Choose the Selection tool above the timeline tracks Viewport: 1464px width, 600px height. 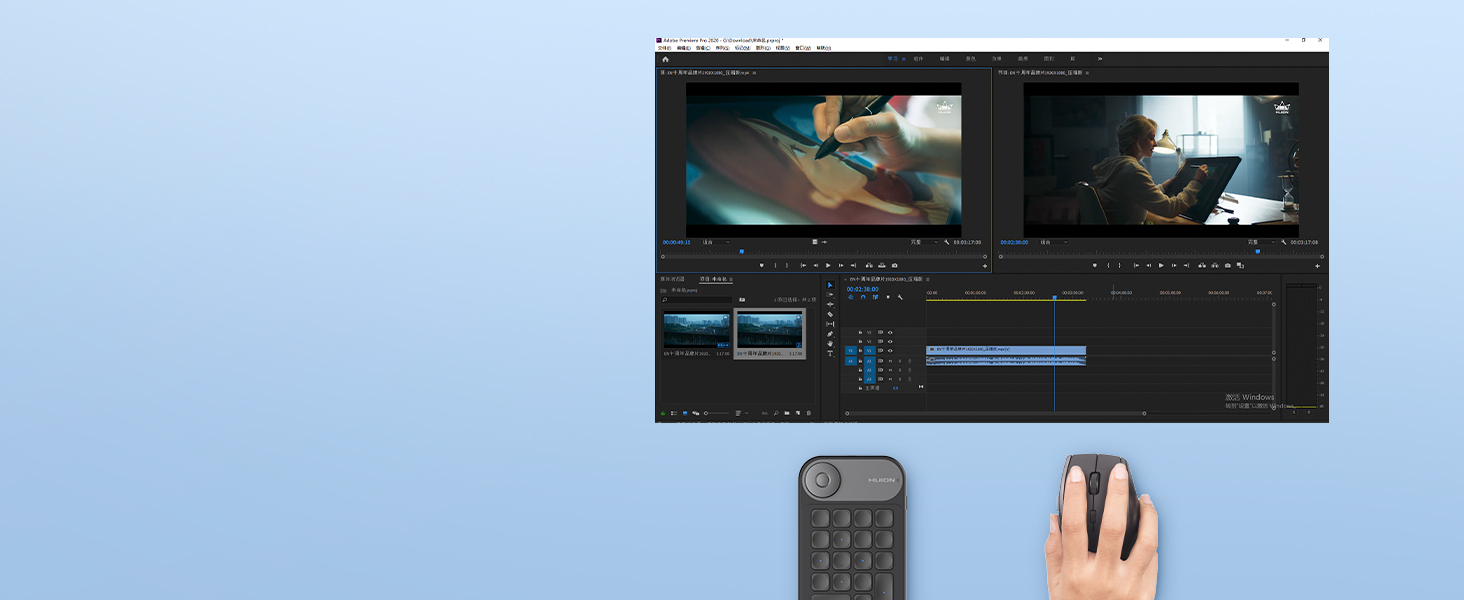click(x=830, y=286)
